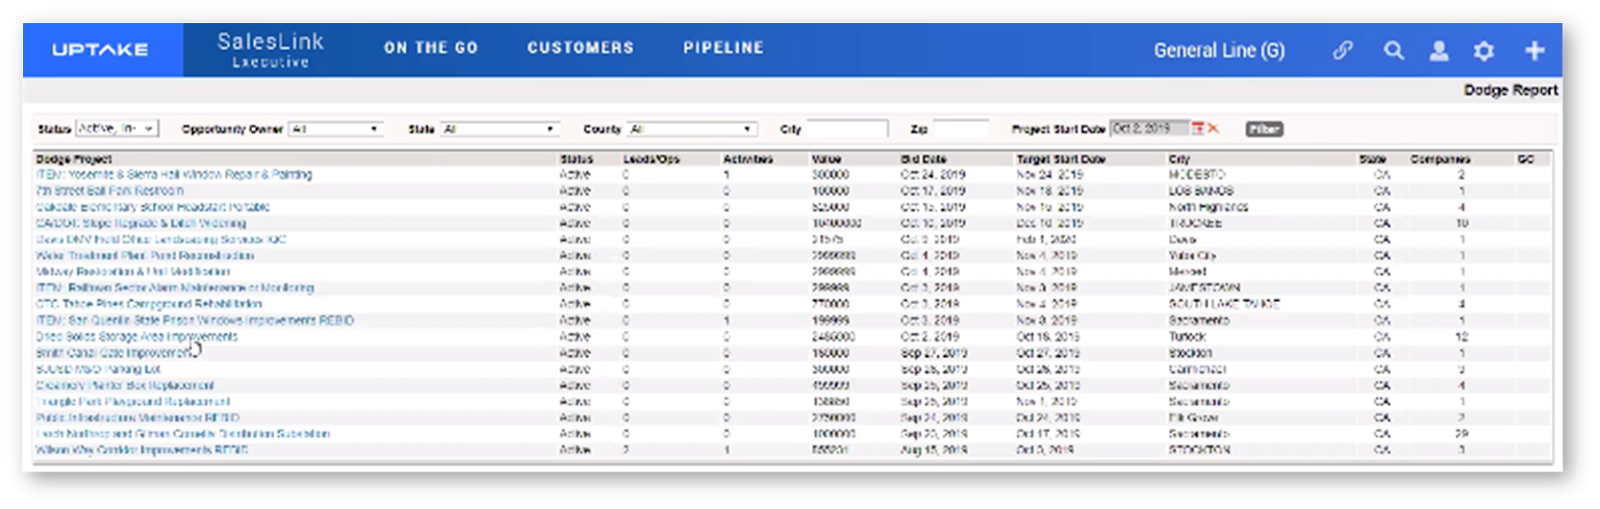Click the Dodge Report title text

point(1511,90)
